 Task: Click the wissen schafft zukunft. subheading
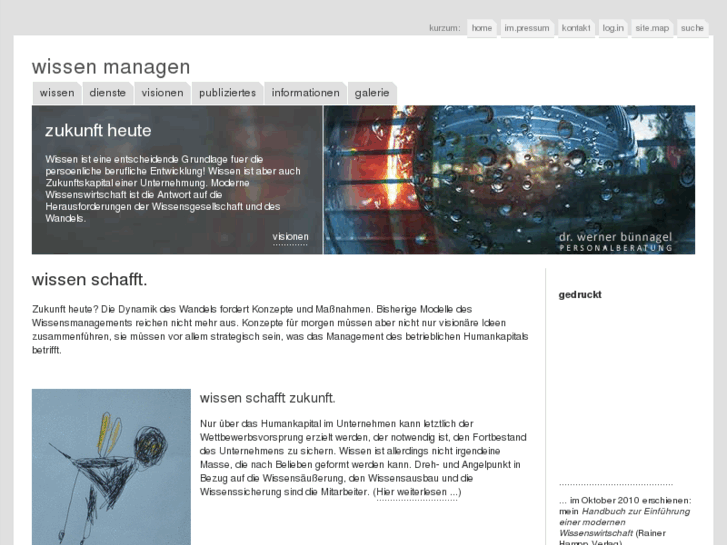268,398
